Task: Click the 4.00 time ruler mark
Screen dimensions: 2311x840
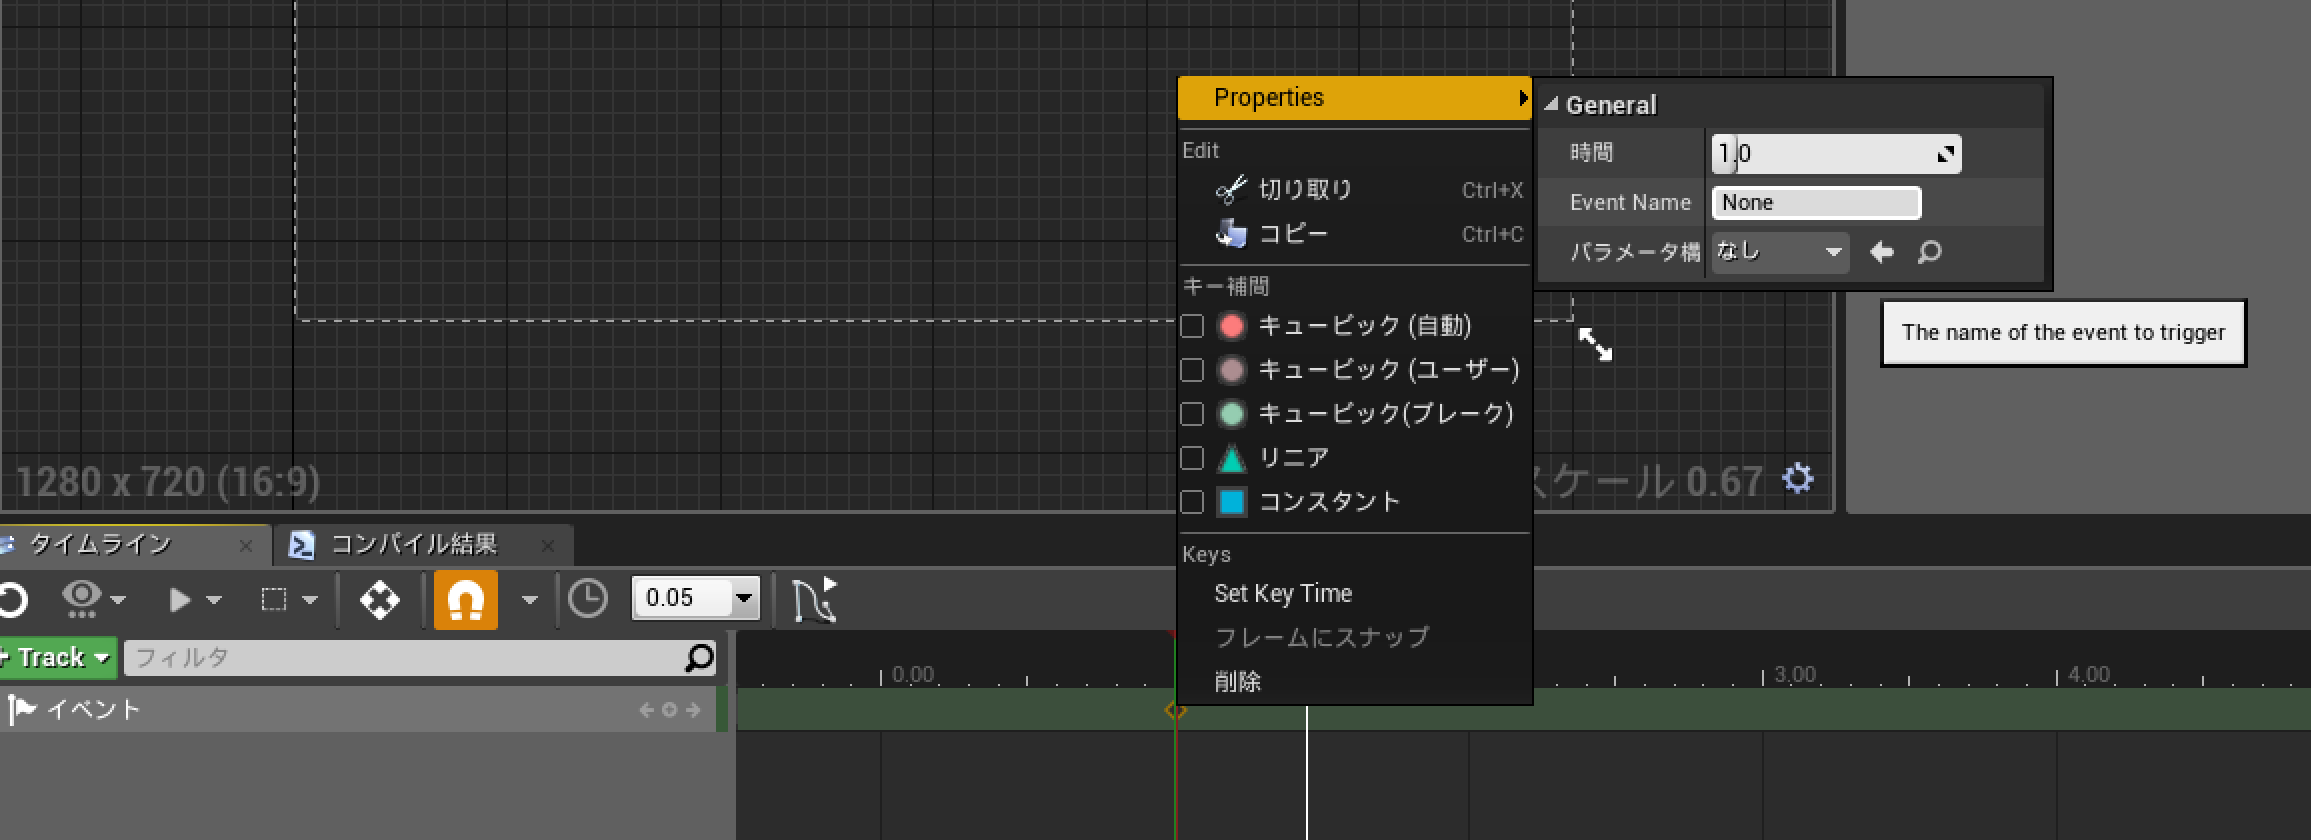Action: (x=2089, y=674)
